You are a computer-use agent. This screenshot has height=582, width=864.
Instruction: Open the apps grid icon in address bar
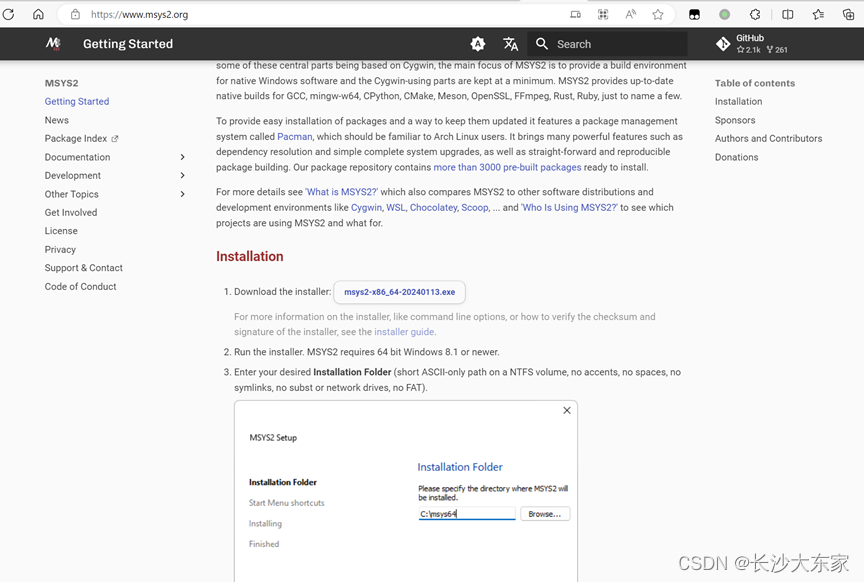coord(603,14)
